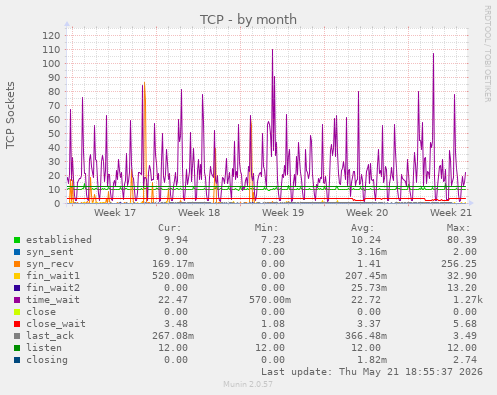
Task: Click the close_wait Min value 1.08
Action: click(273, 324)
